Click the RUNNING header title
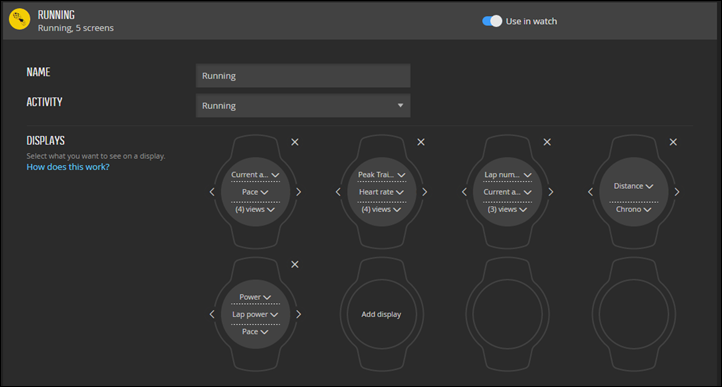Screen dimensions: 722x387 pos(56,15)
